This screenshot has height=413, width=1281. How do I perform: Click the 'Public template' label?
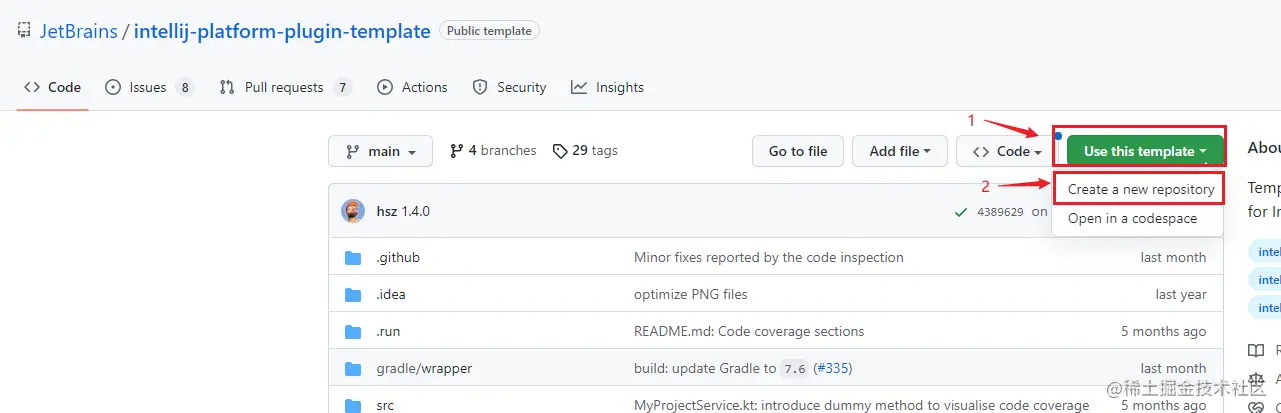[x=490, y=31]
